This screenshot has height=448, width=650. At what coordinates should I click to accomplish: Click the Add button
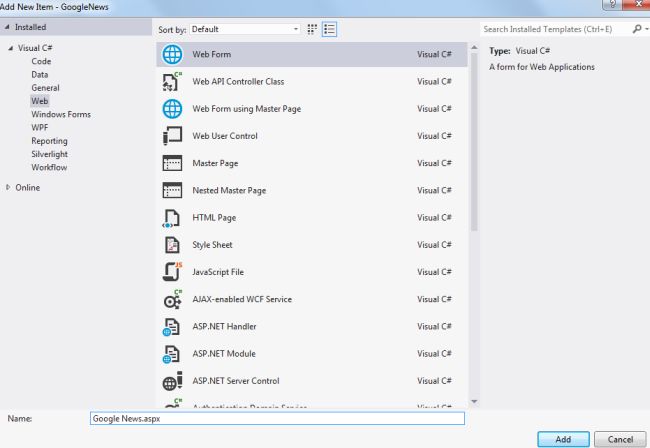563,439
